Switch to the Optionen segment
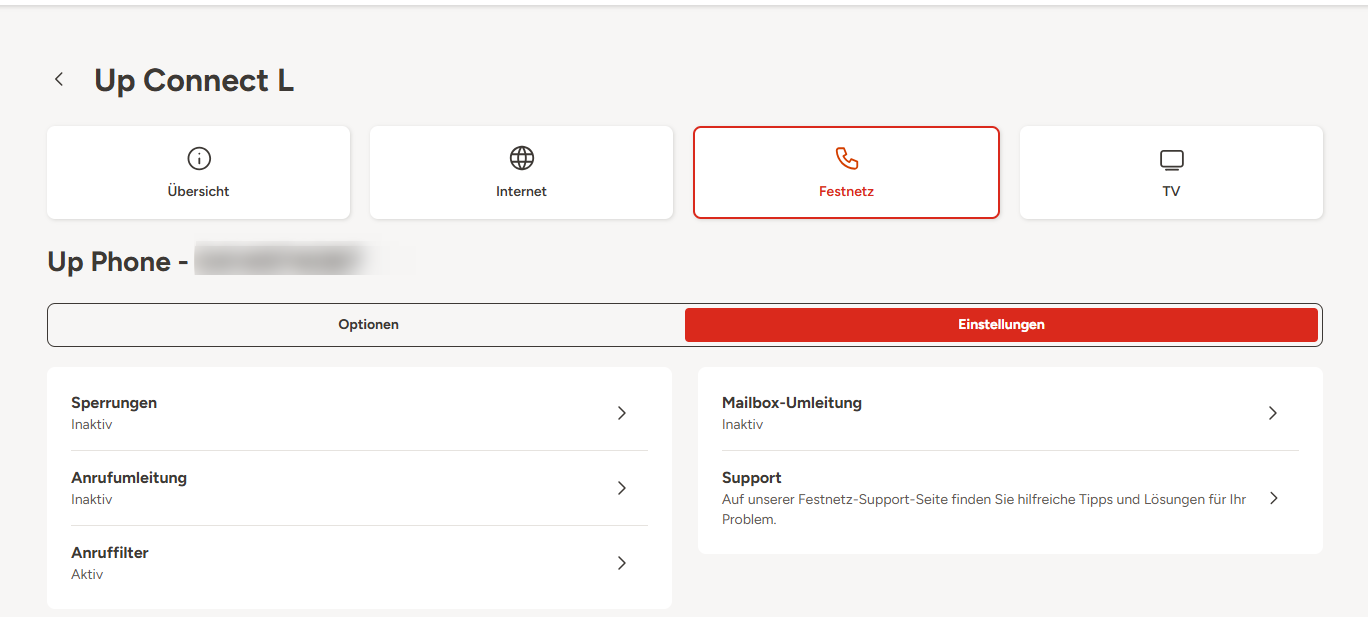 click(x=368, y=325)
